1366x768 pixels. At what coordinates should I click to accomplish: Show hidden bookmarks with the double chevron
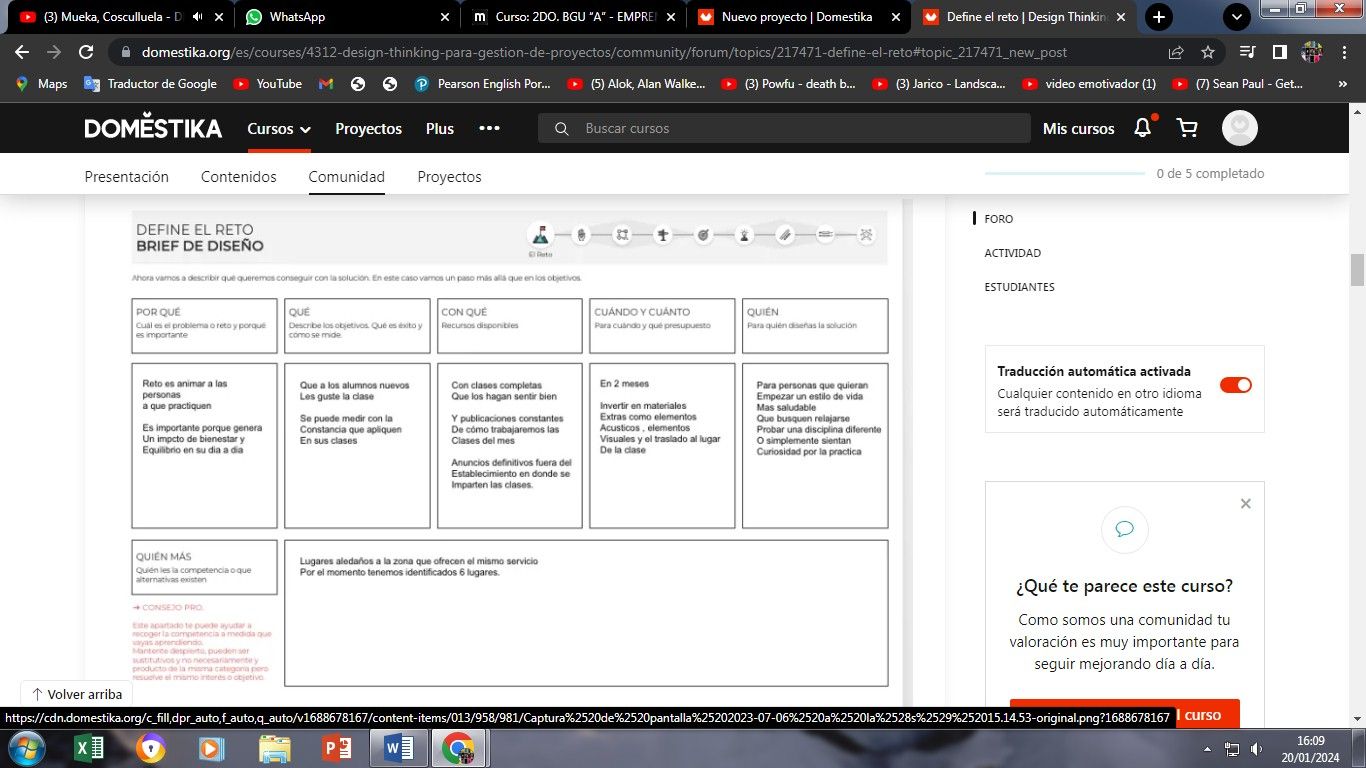[1343, 84]
